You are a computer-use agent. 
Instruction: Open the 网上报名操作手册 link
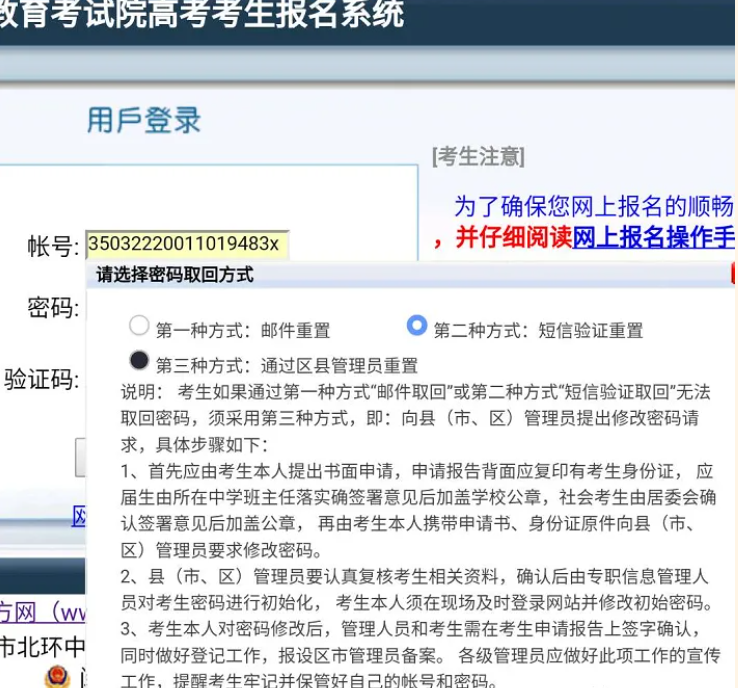(x=654, y=237)
